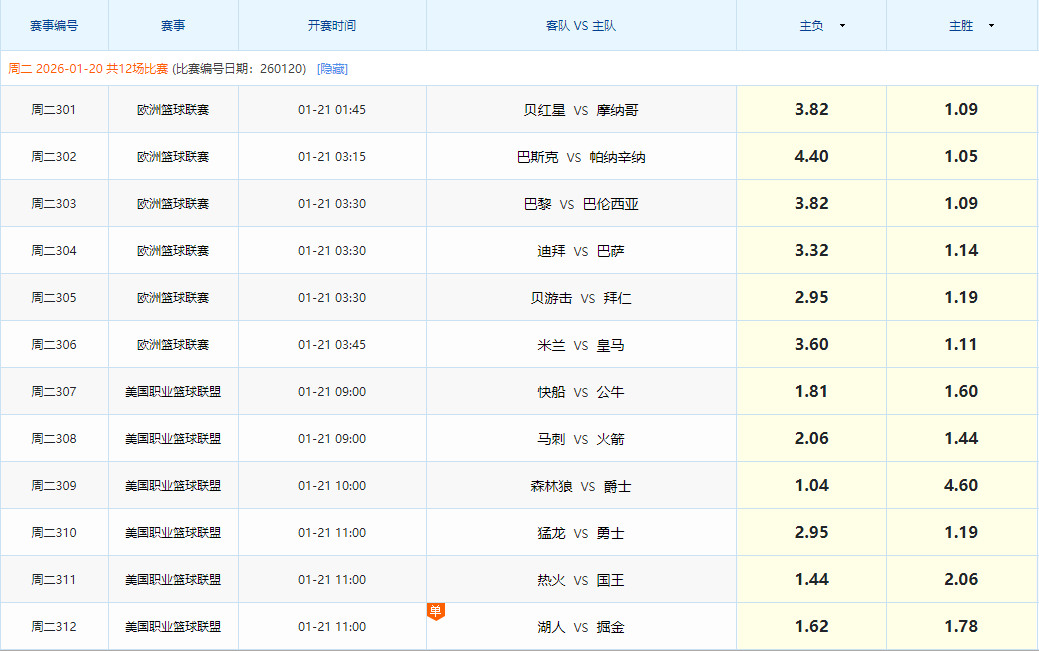Click the match number 周二301

(55, 110)
